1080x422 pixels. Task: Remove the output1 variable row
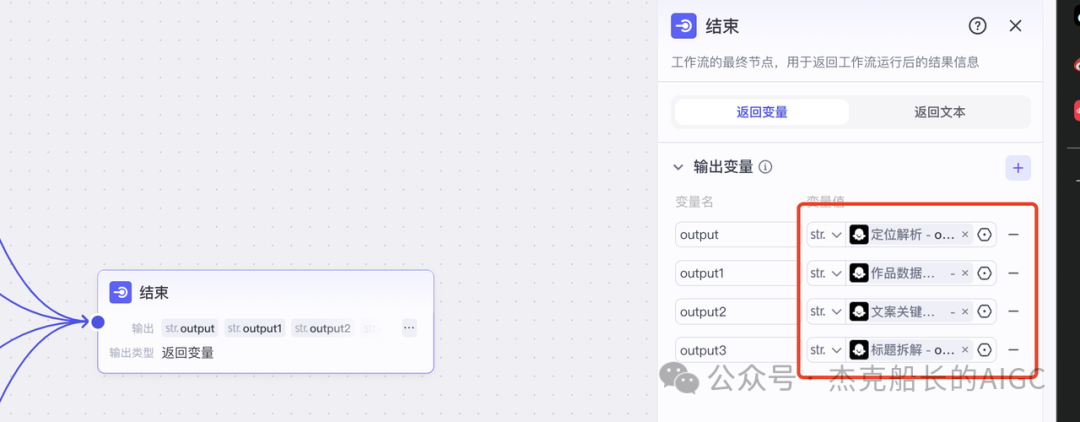click(1013, 273)
